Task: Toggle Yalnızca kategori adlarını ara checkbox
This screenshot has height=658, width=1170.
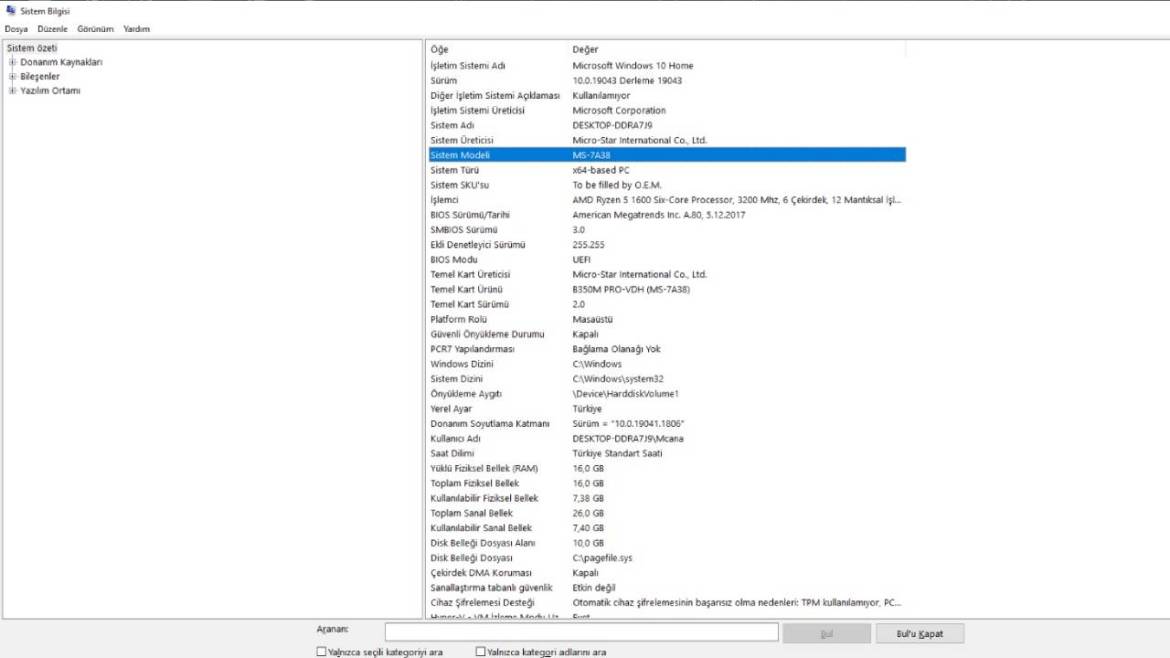Action: tap(480, 652)
